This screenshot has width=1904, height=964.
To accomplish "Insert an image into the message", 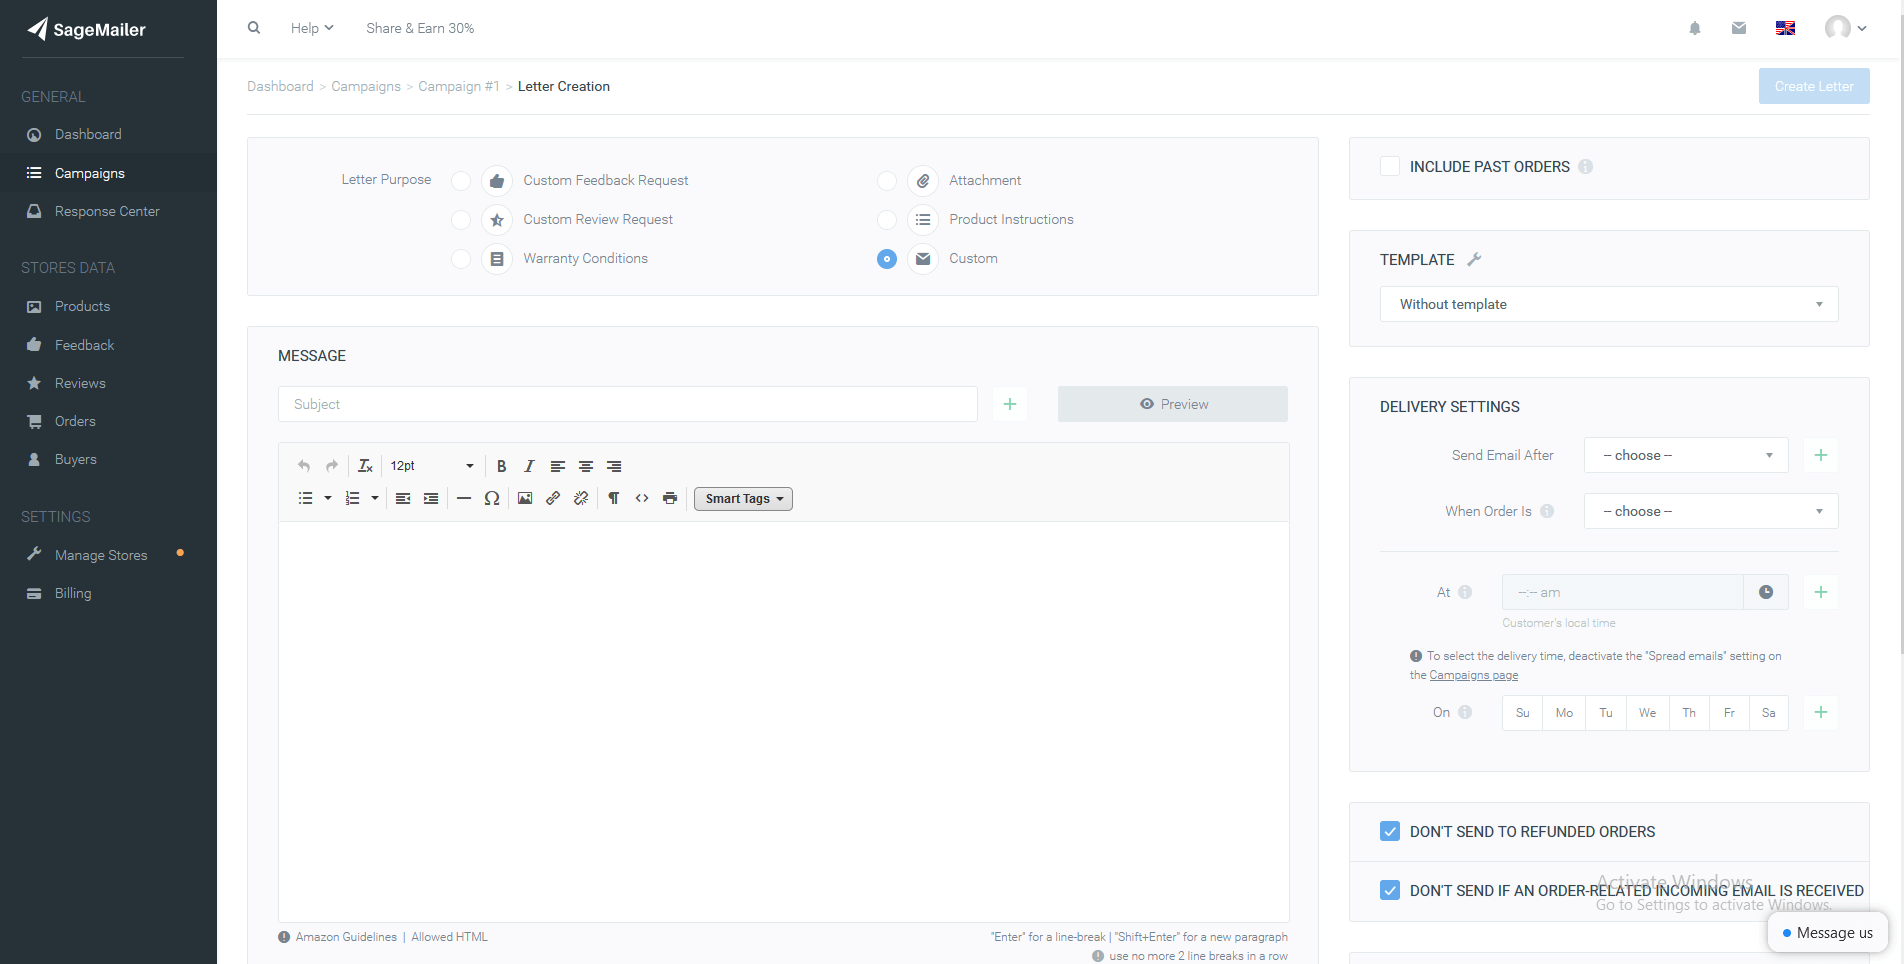I will [x=525, y=498].
